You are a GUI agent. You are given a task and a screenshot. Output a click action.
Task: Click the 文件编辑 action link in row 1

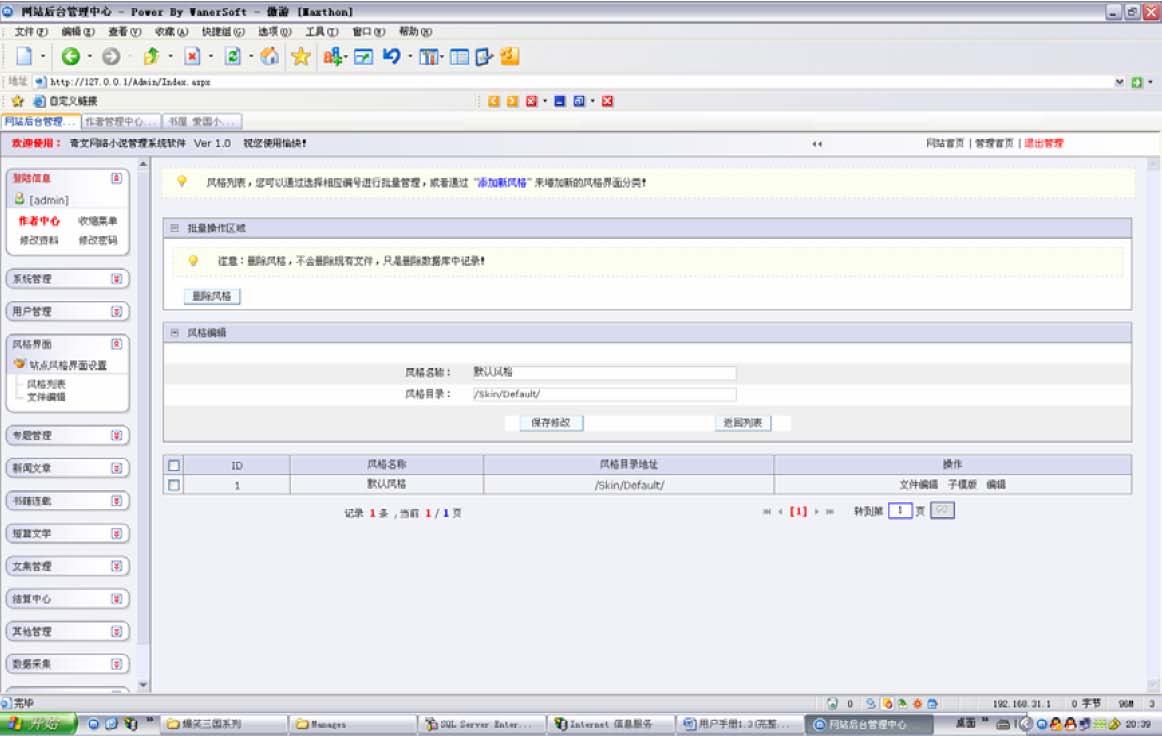click(x=918, y=484)
